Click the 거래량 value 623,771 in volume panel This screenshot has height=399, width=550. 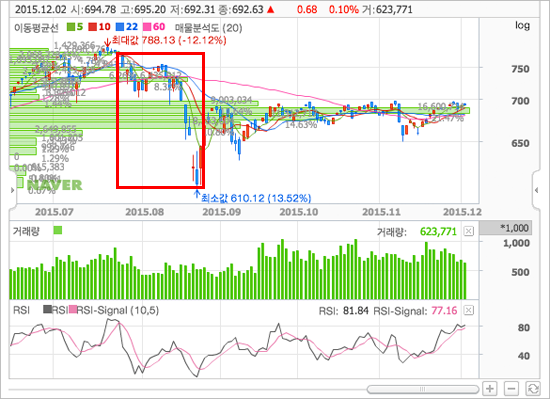[438, 232]
